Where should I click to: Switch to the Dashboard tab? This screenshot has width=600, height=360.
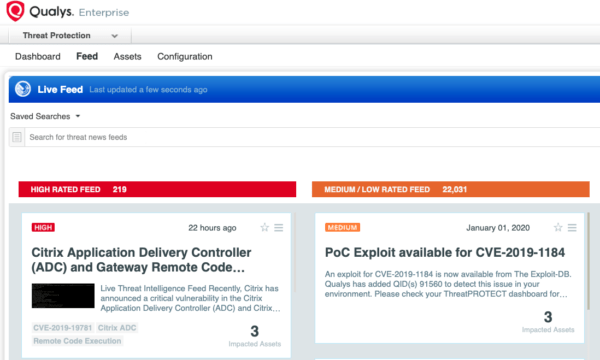[38, 57]
